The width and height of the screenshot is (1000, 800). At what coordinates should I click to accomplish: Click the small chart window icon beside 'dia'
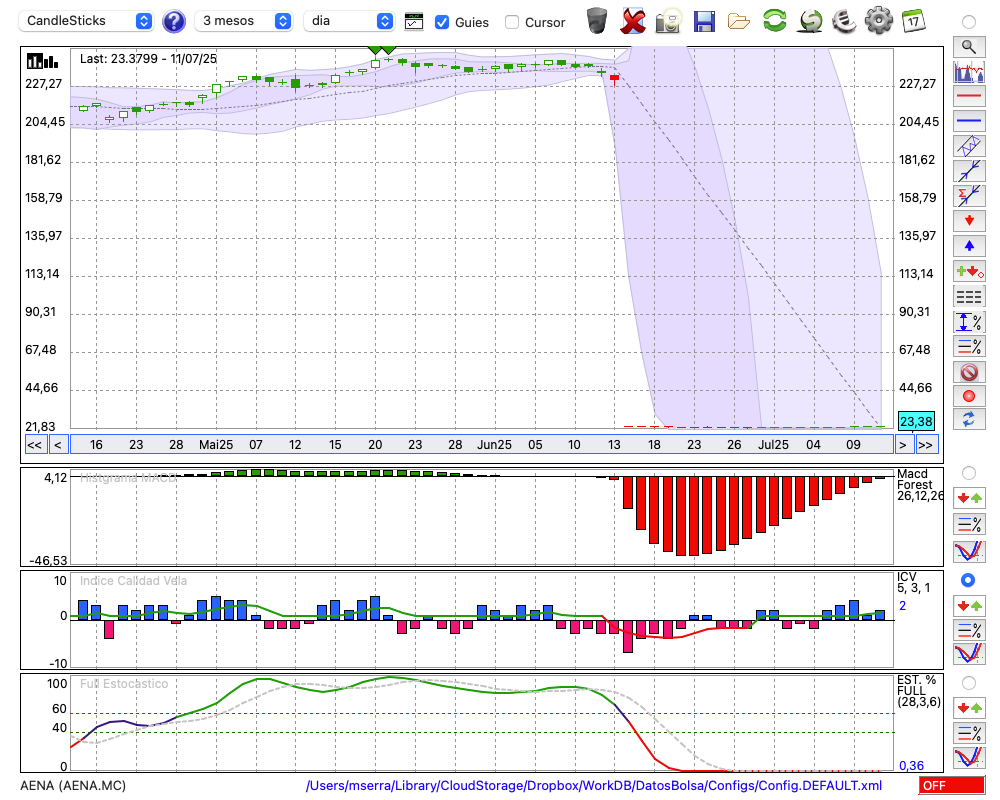(414, 22)
